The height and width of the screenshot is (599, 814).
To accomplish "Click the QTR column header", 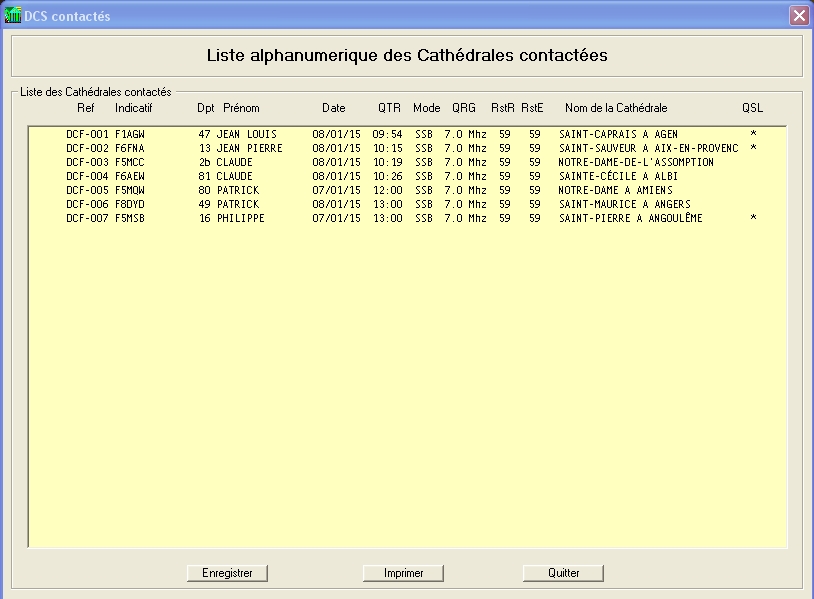I will [389, 108].
